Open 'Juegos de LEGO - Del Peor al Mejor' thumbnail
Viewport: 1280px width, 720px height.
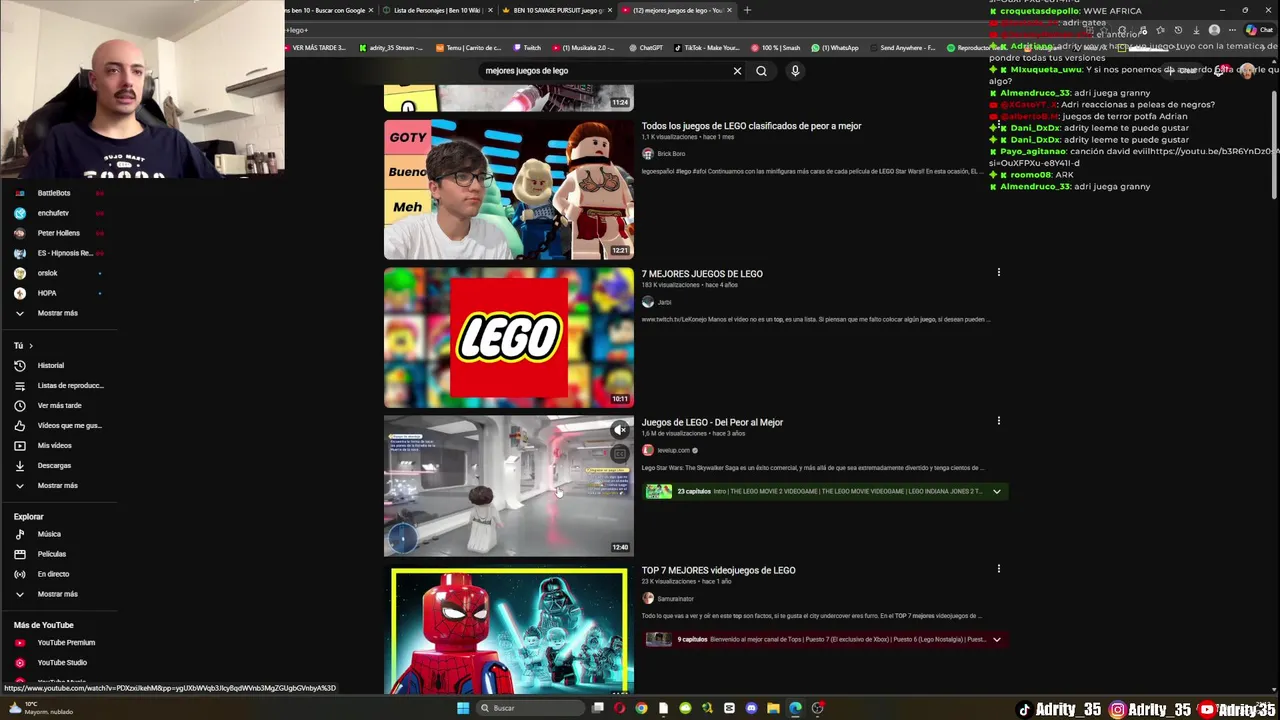pos(509,486)
